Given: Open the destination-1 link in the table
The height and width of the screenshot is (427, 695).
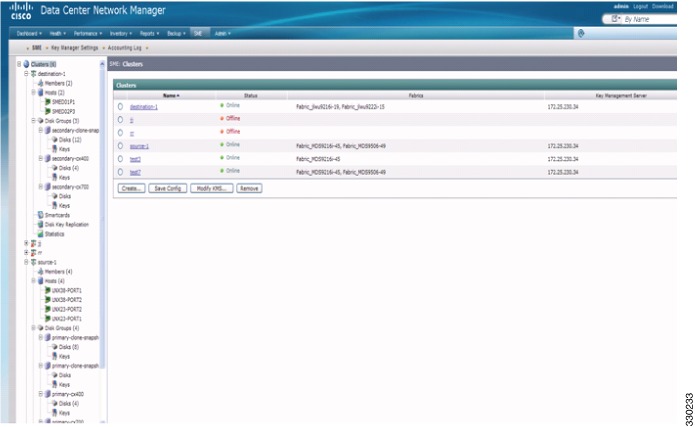Looking at the screenshot, I should pyautogui.click(x=144, y=107).
